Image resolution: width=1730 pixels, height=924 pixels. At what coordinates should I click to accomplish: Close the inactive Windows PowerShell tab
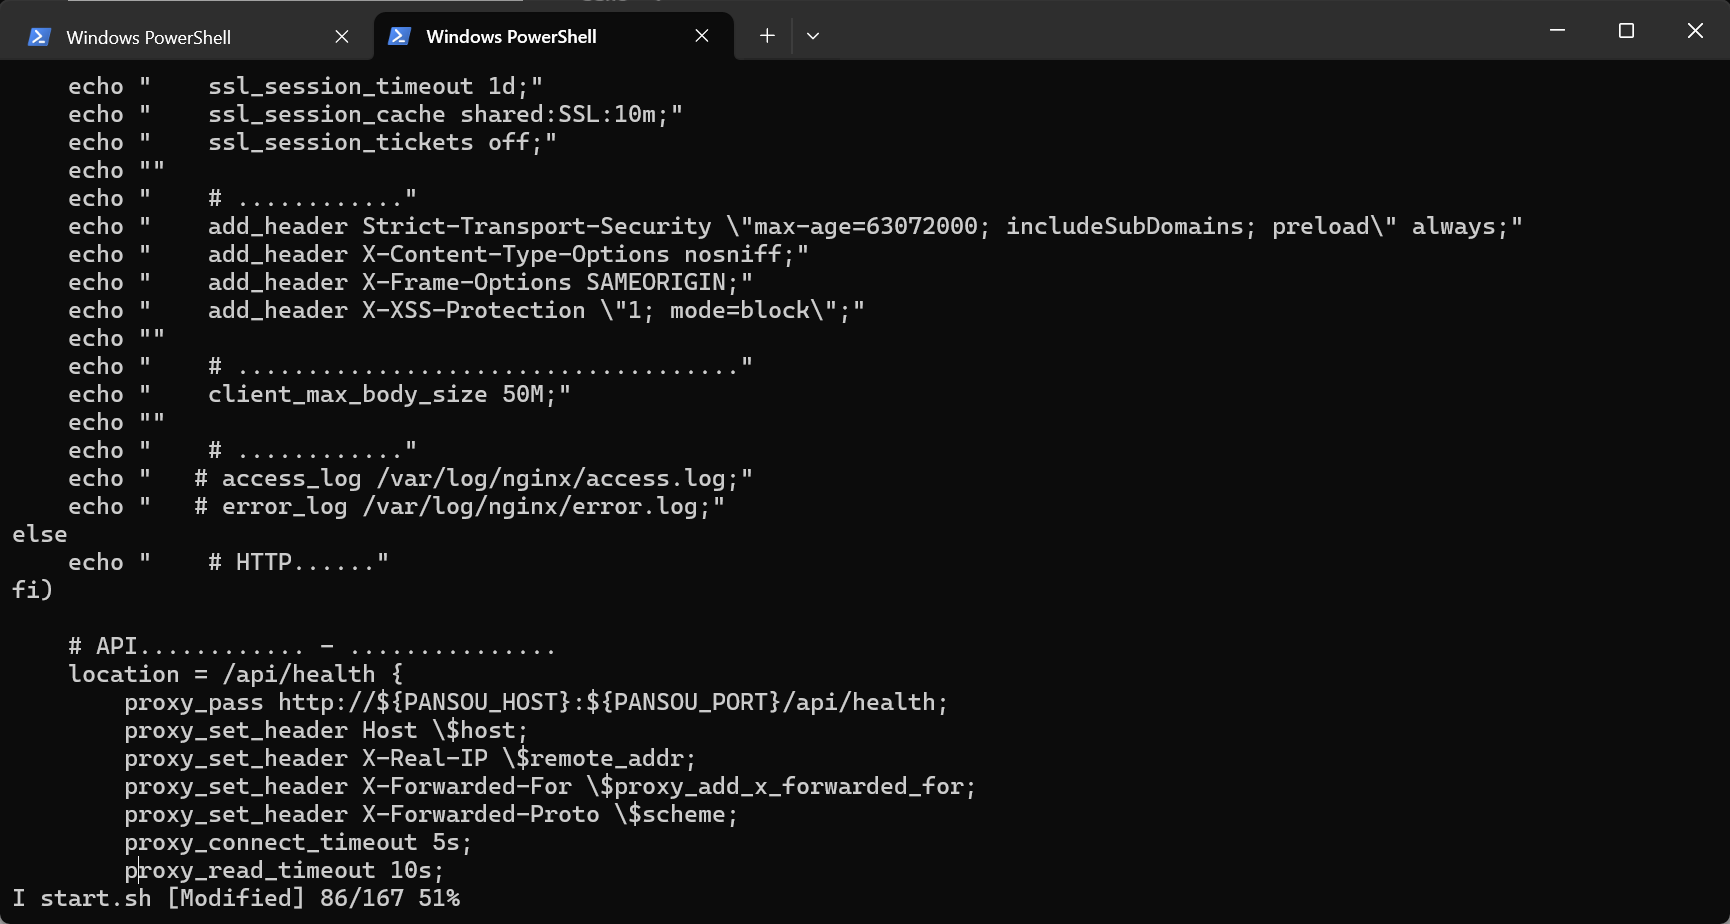341,36
